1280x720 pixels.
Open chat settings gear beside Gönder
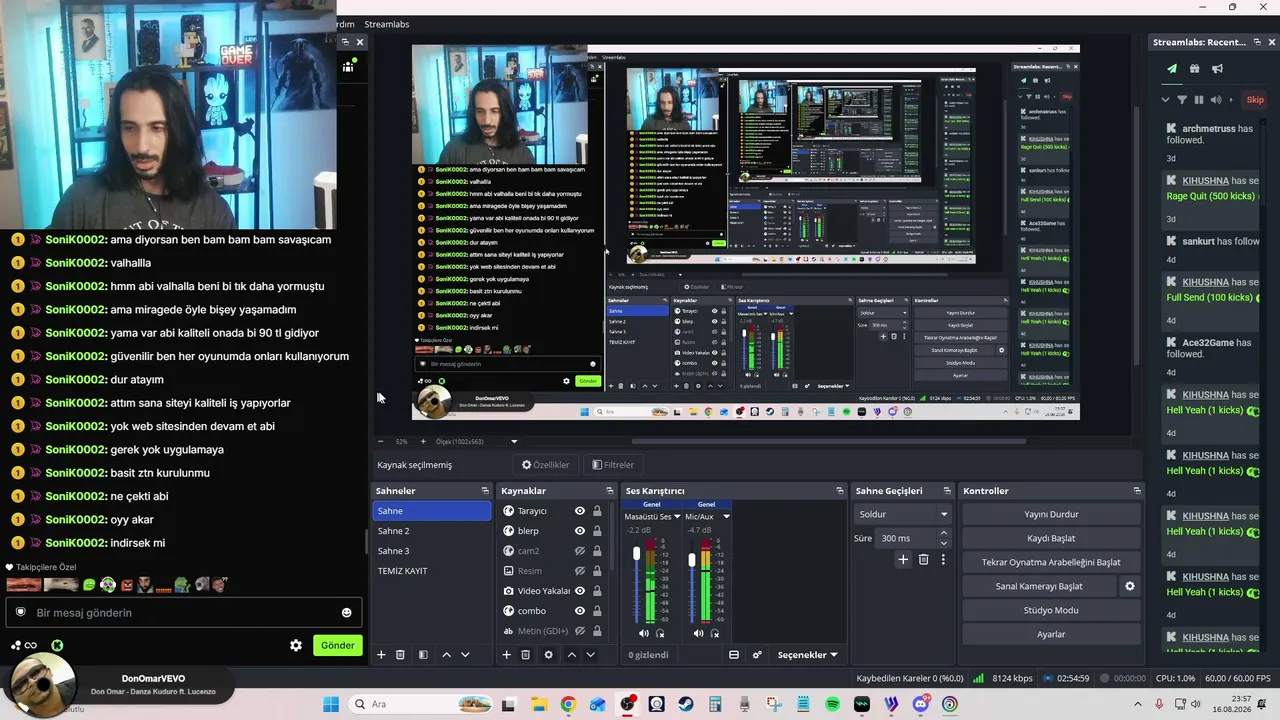tap(296, 645)
